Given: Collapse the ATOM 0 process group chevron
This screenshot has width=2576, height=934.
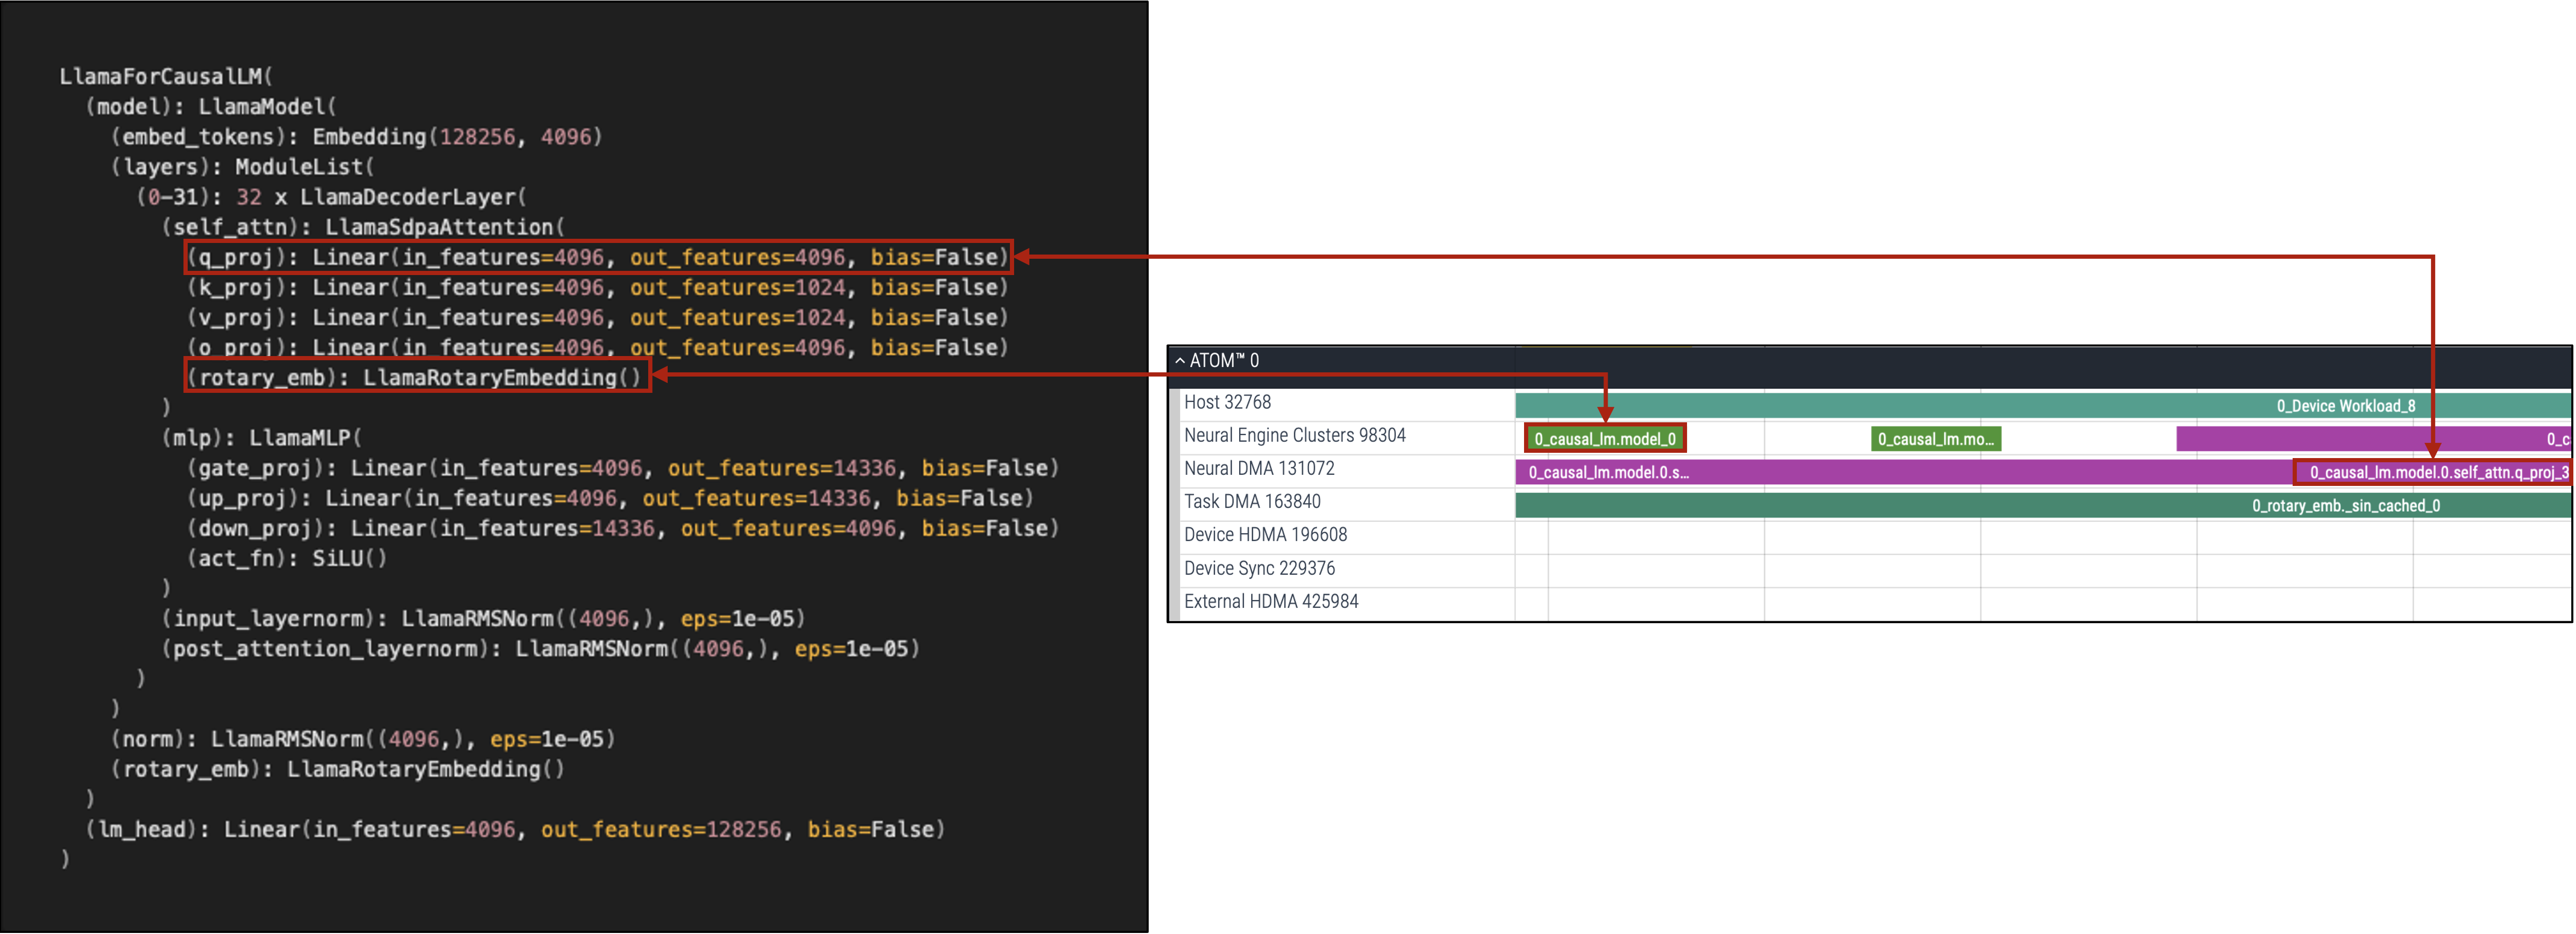Looking at the screenshot, I should [x=1180, y=361].
